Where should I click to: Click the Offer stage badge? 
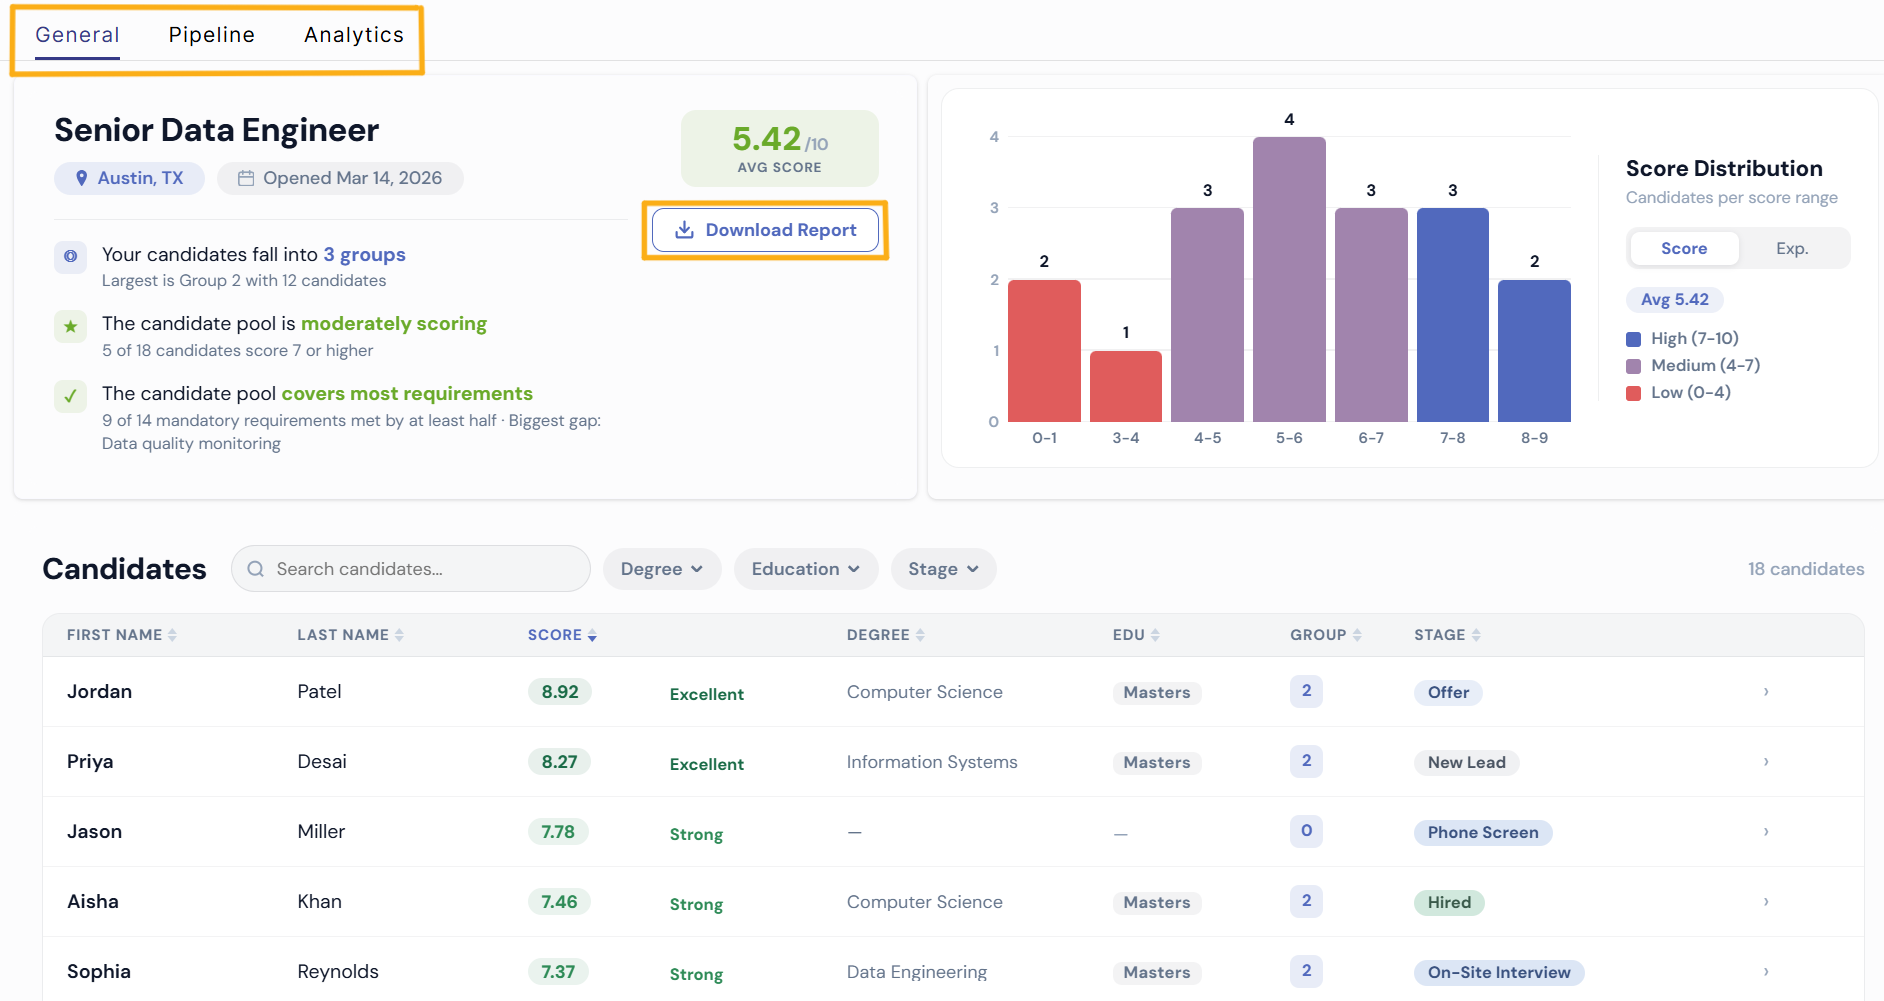coord(1448,693)
